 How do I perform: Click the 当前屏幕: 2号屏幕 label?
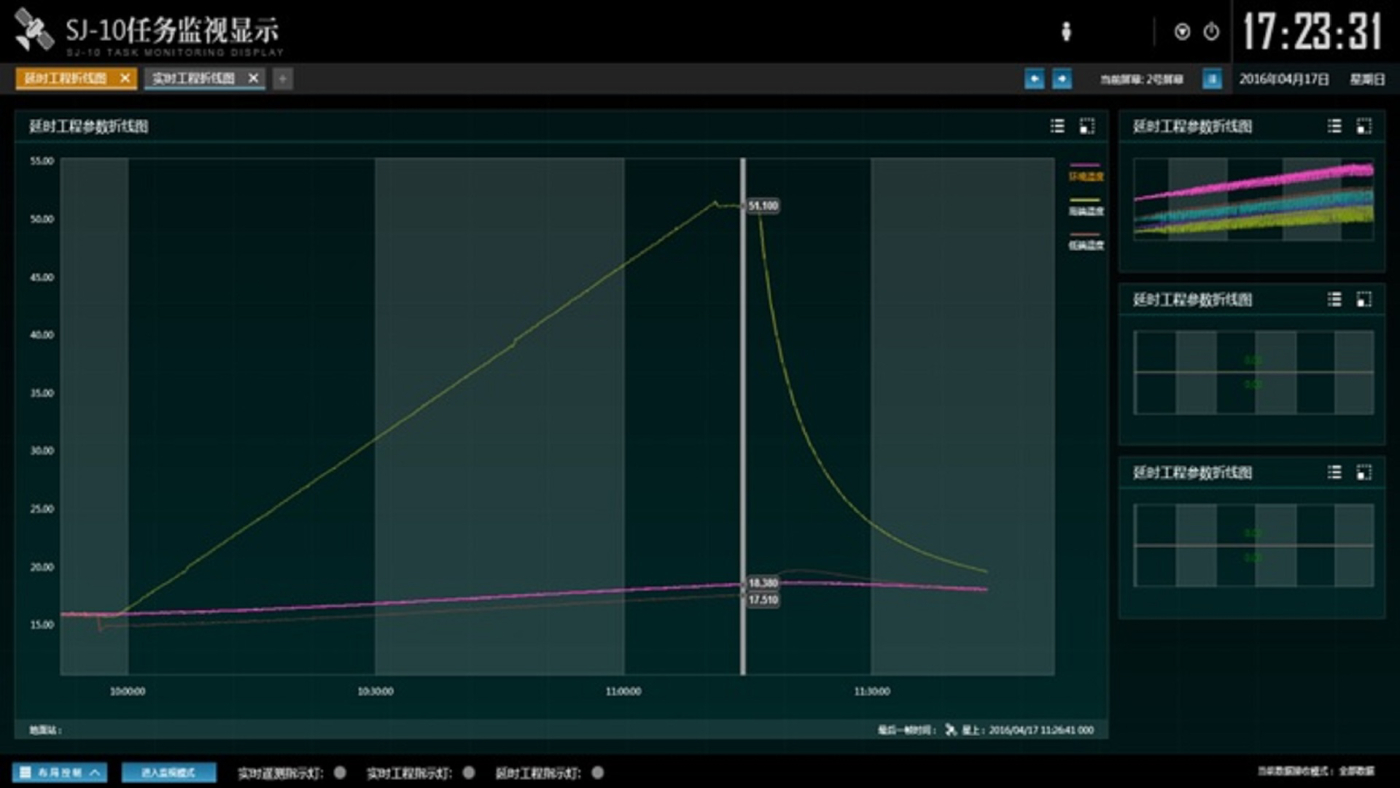(1144, 79)
